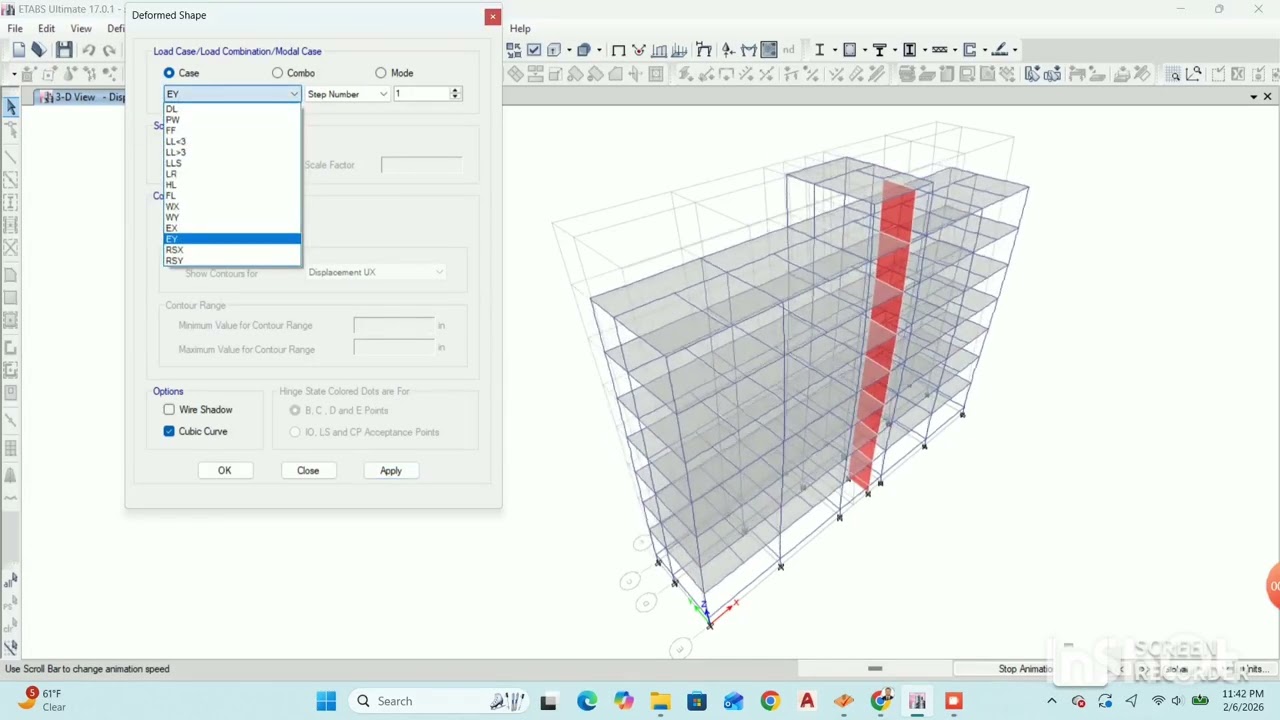Open Google Chrome from the taskbar
This screenshot has height=720, width=1280.
pos(770,701)
